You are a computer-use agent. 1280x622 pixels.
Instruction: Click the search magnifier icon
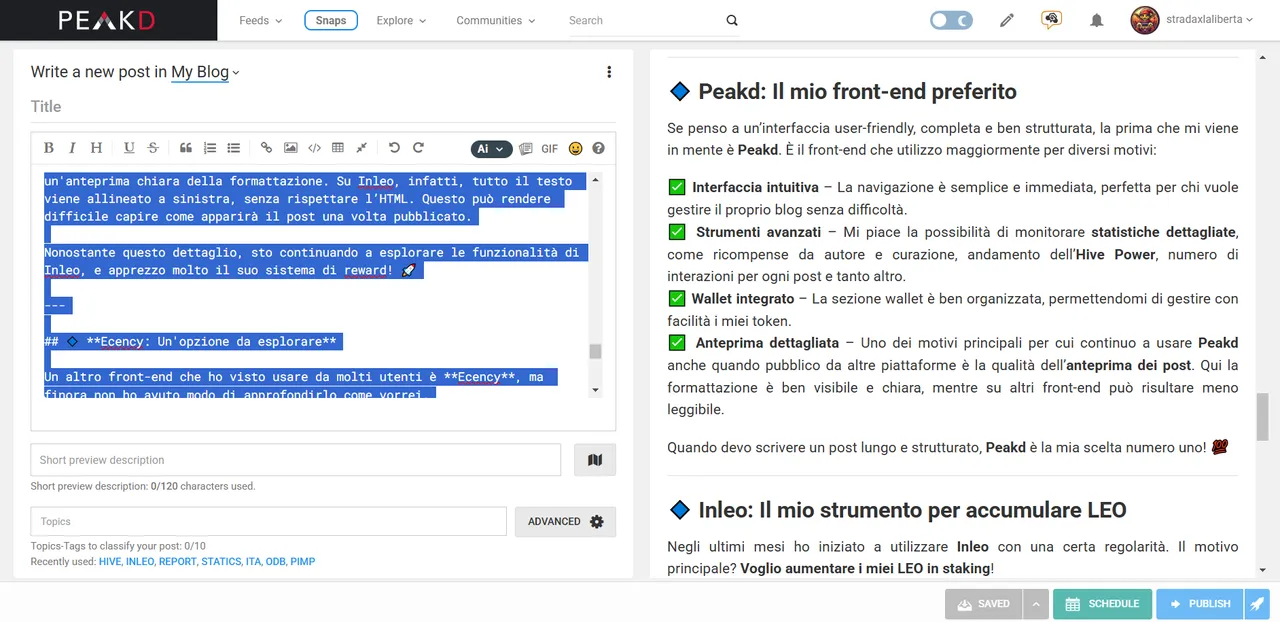point(732,20)
